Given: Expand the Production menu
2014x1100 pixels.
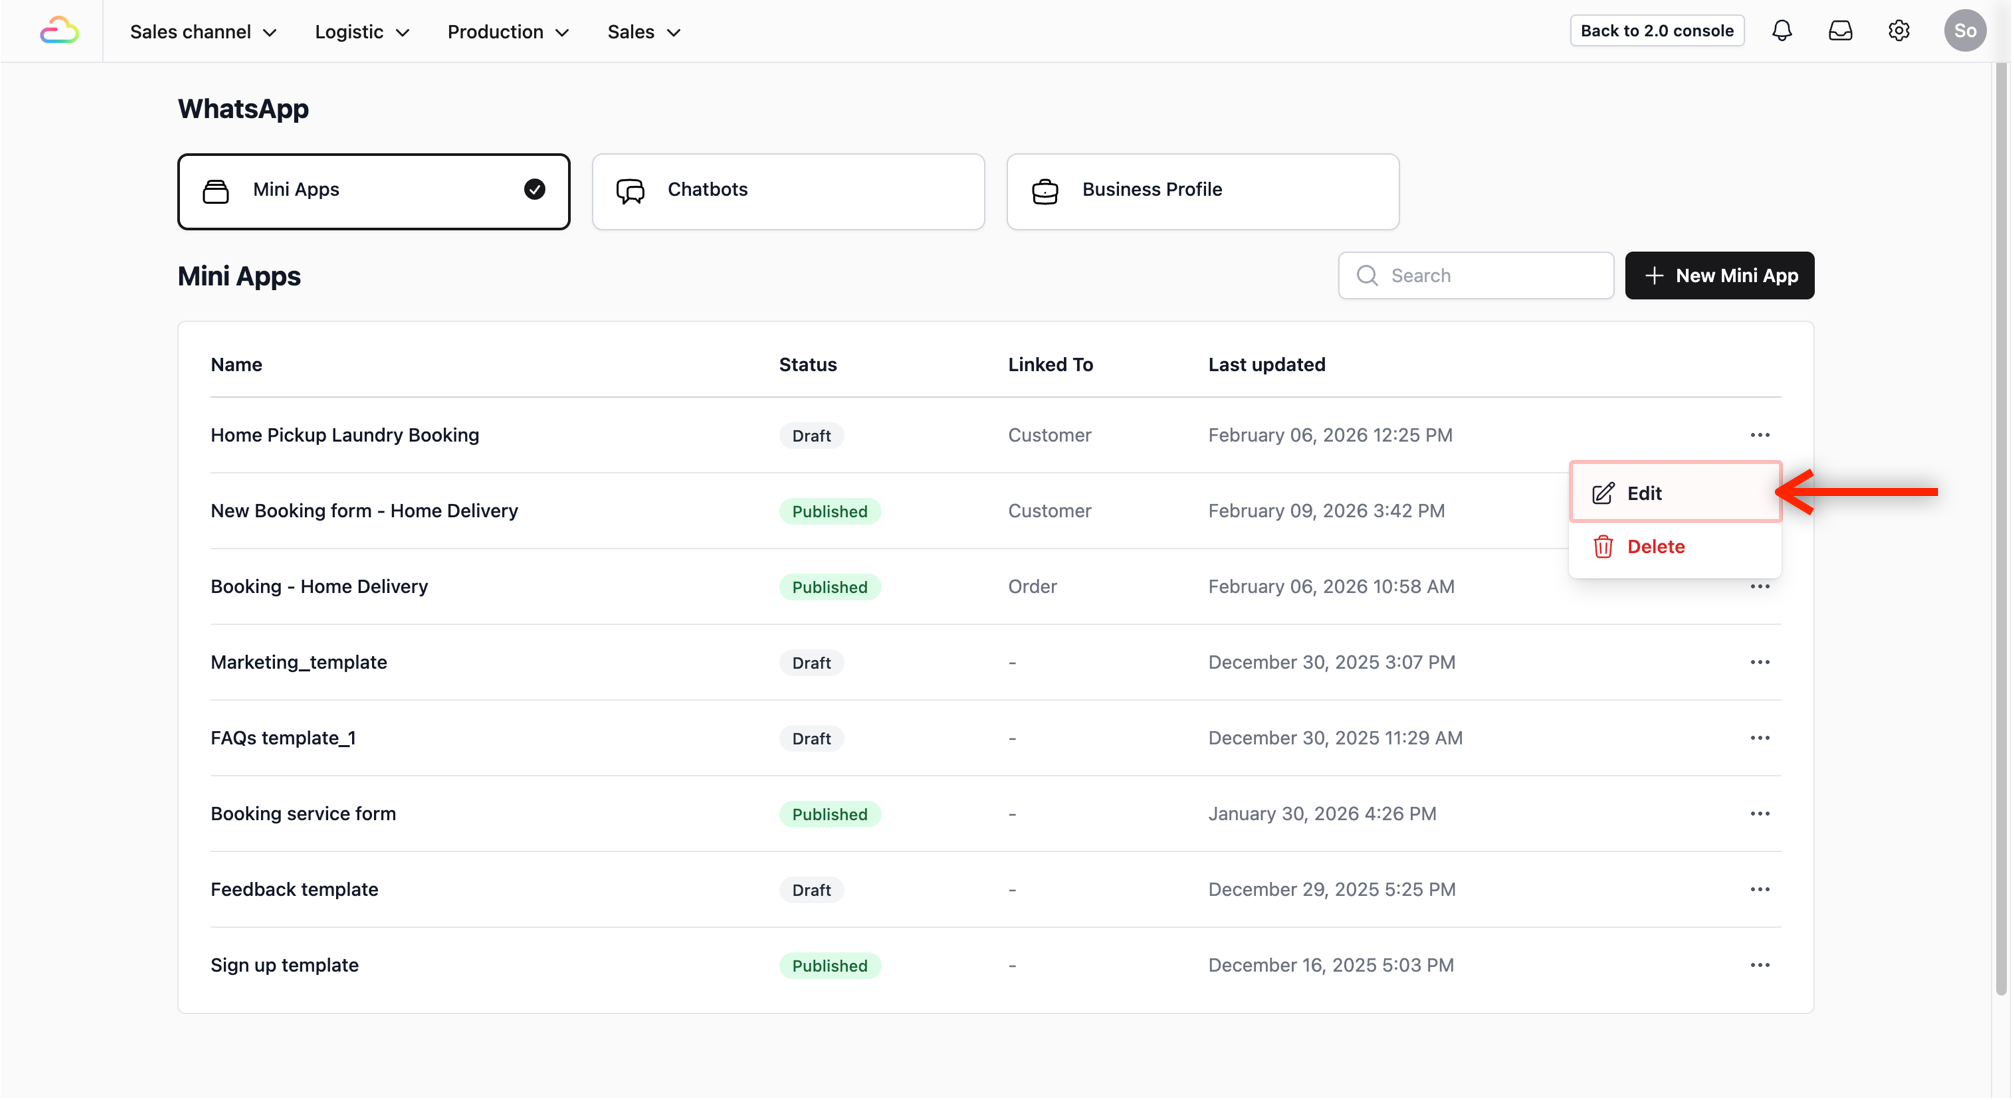Looking at the screenshot, I should pyautogui.click(x=508, y=32).
